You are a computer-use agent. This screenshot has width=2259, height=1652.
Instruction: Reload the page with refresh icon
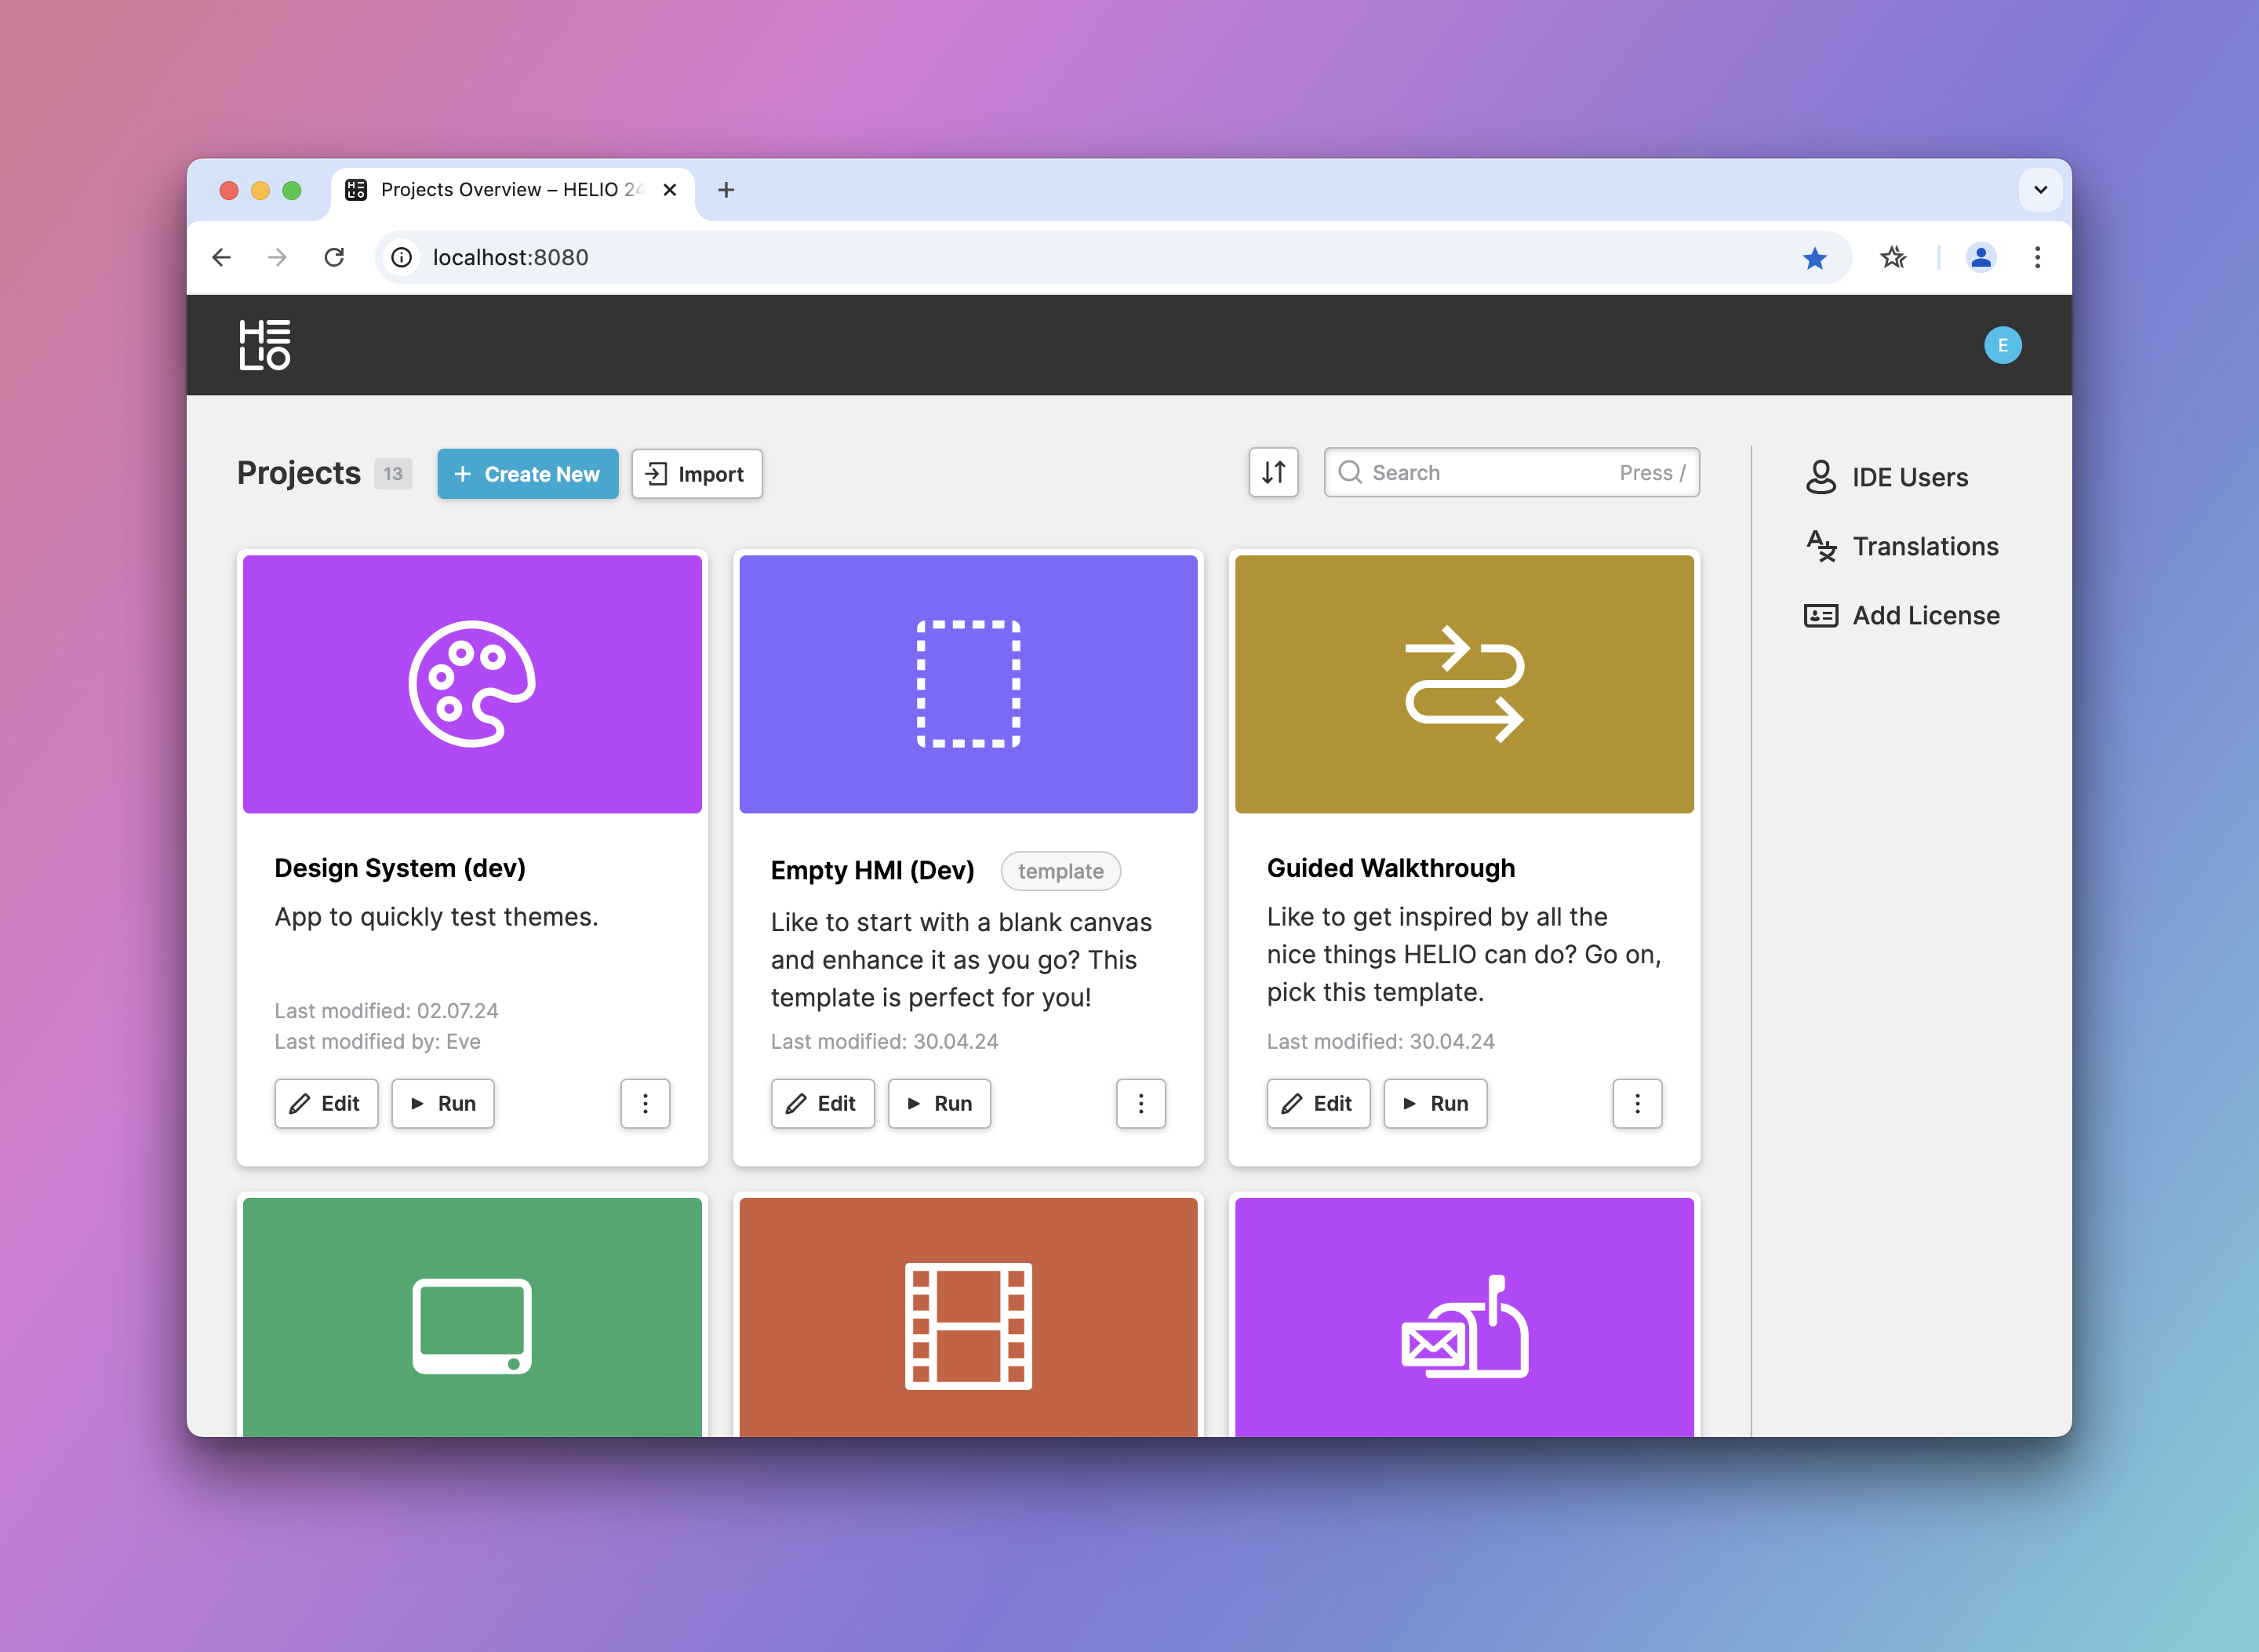tap(334, 258)
